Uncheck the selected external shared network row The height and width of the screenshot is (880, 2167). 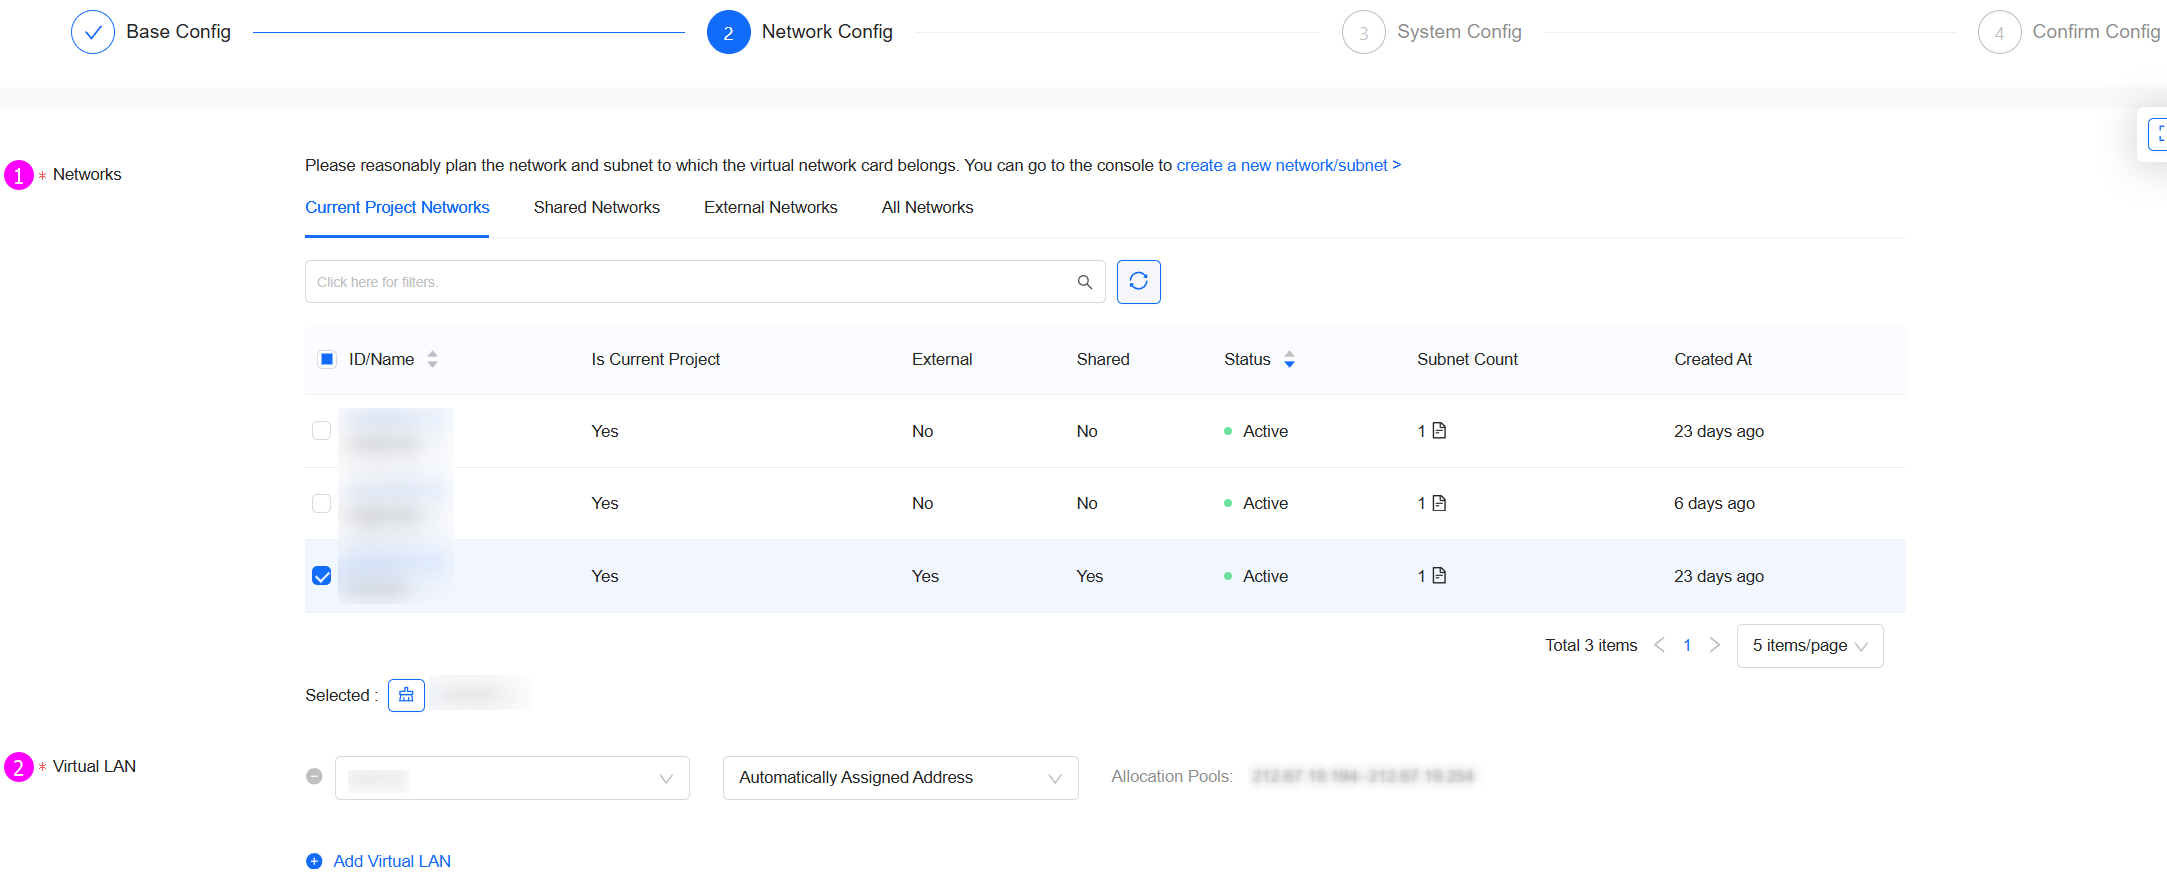tap(321, 576)
